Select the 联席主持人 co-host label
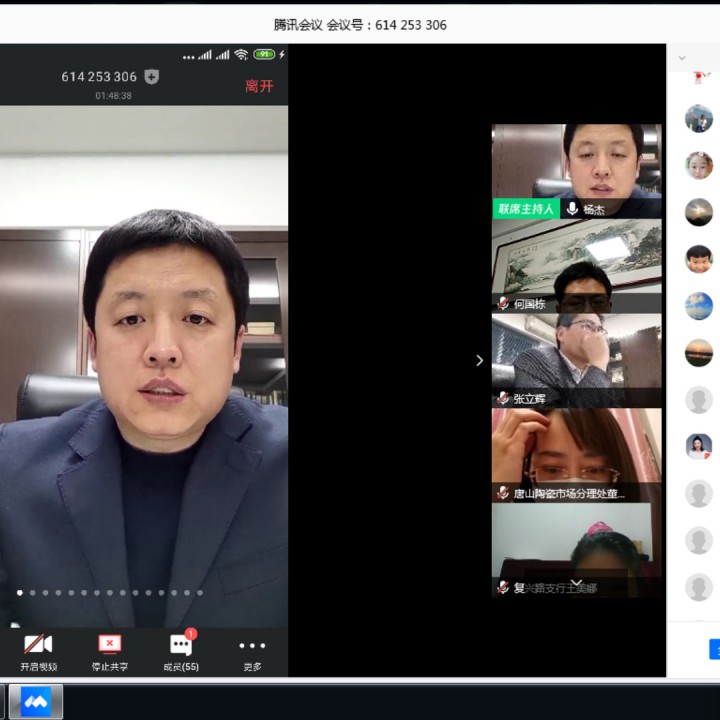Image resolution: width=720 pixels, height=720 pixels. click(x=526, y=209)
